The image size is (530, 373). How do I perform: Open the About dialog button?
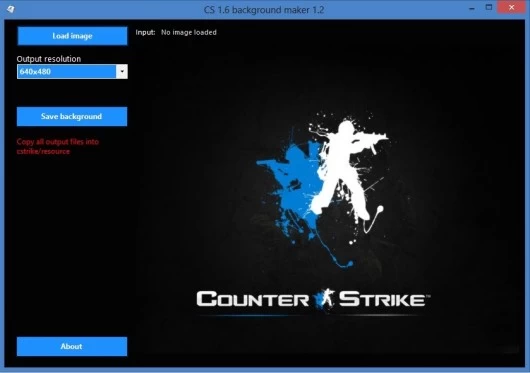[72, 346]
